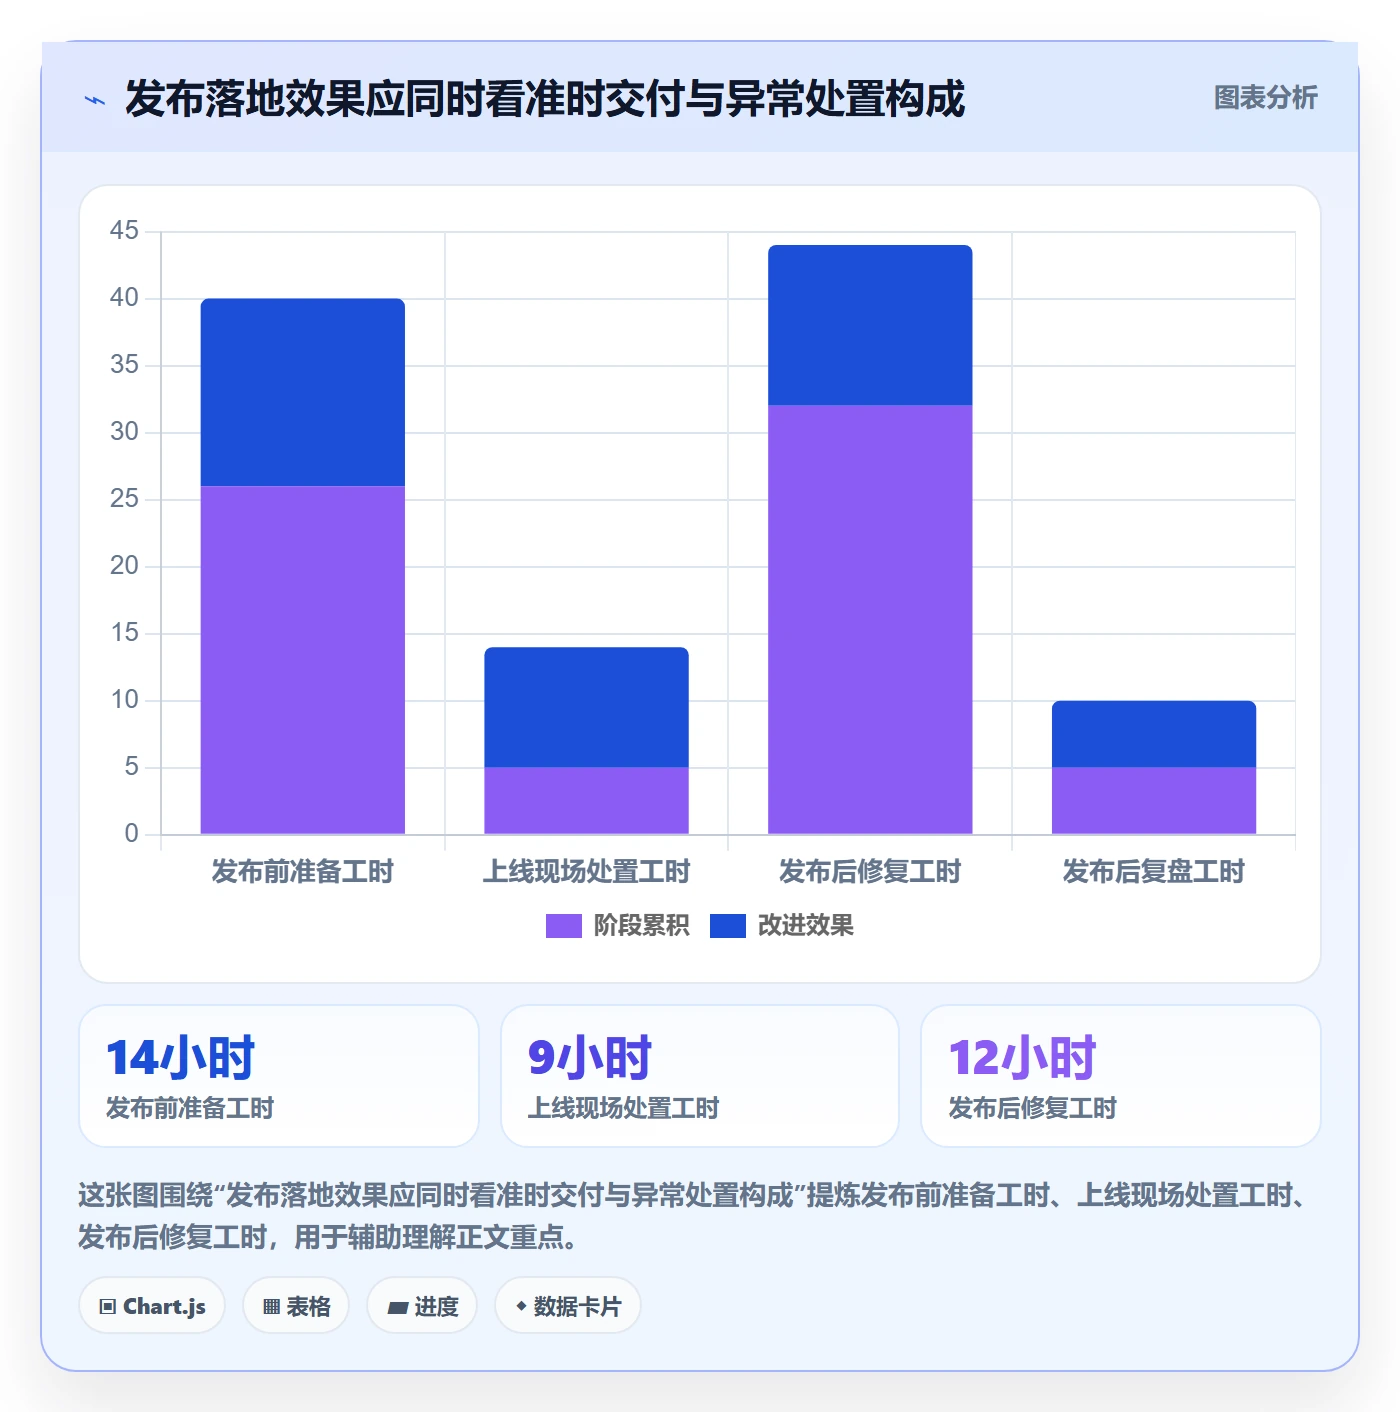
Task: Select the Chart.js tag chip
Action: (x=152, y=1305)
